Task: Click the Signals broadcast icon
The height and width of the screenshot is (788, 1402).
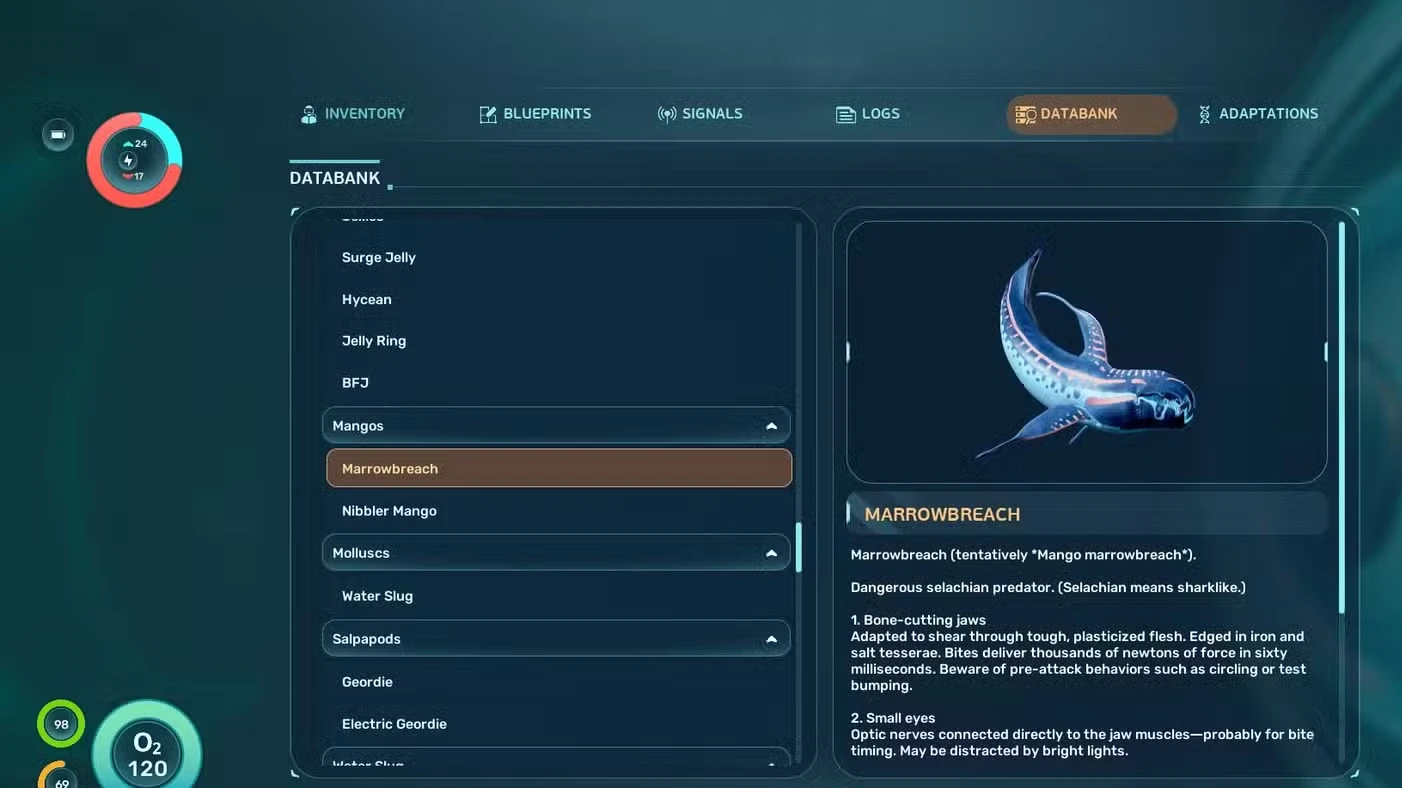Action: click(x=667, y=114)
